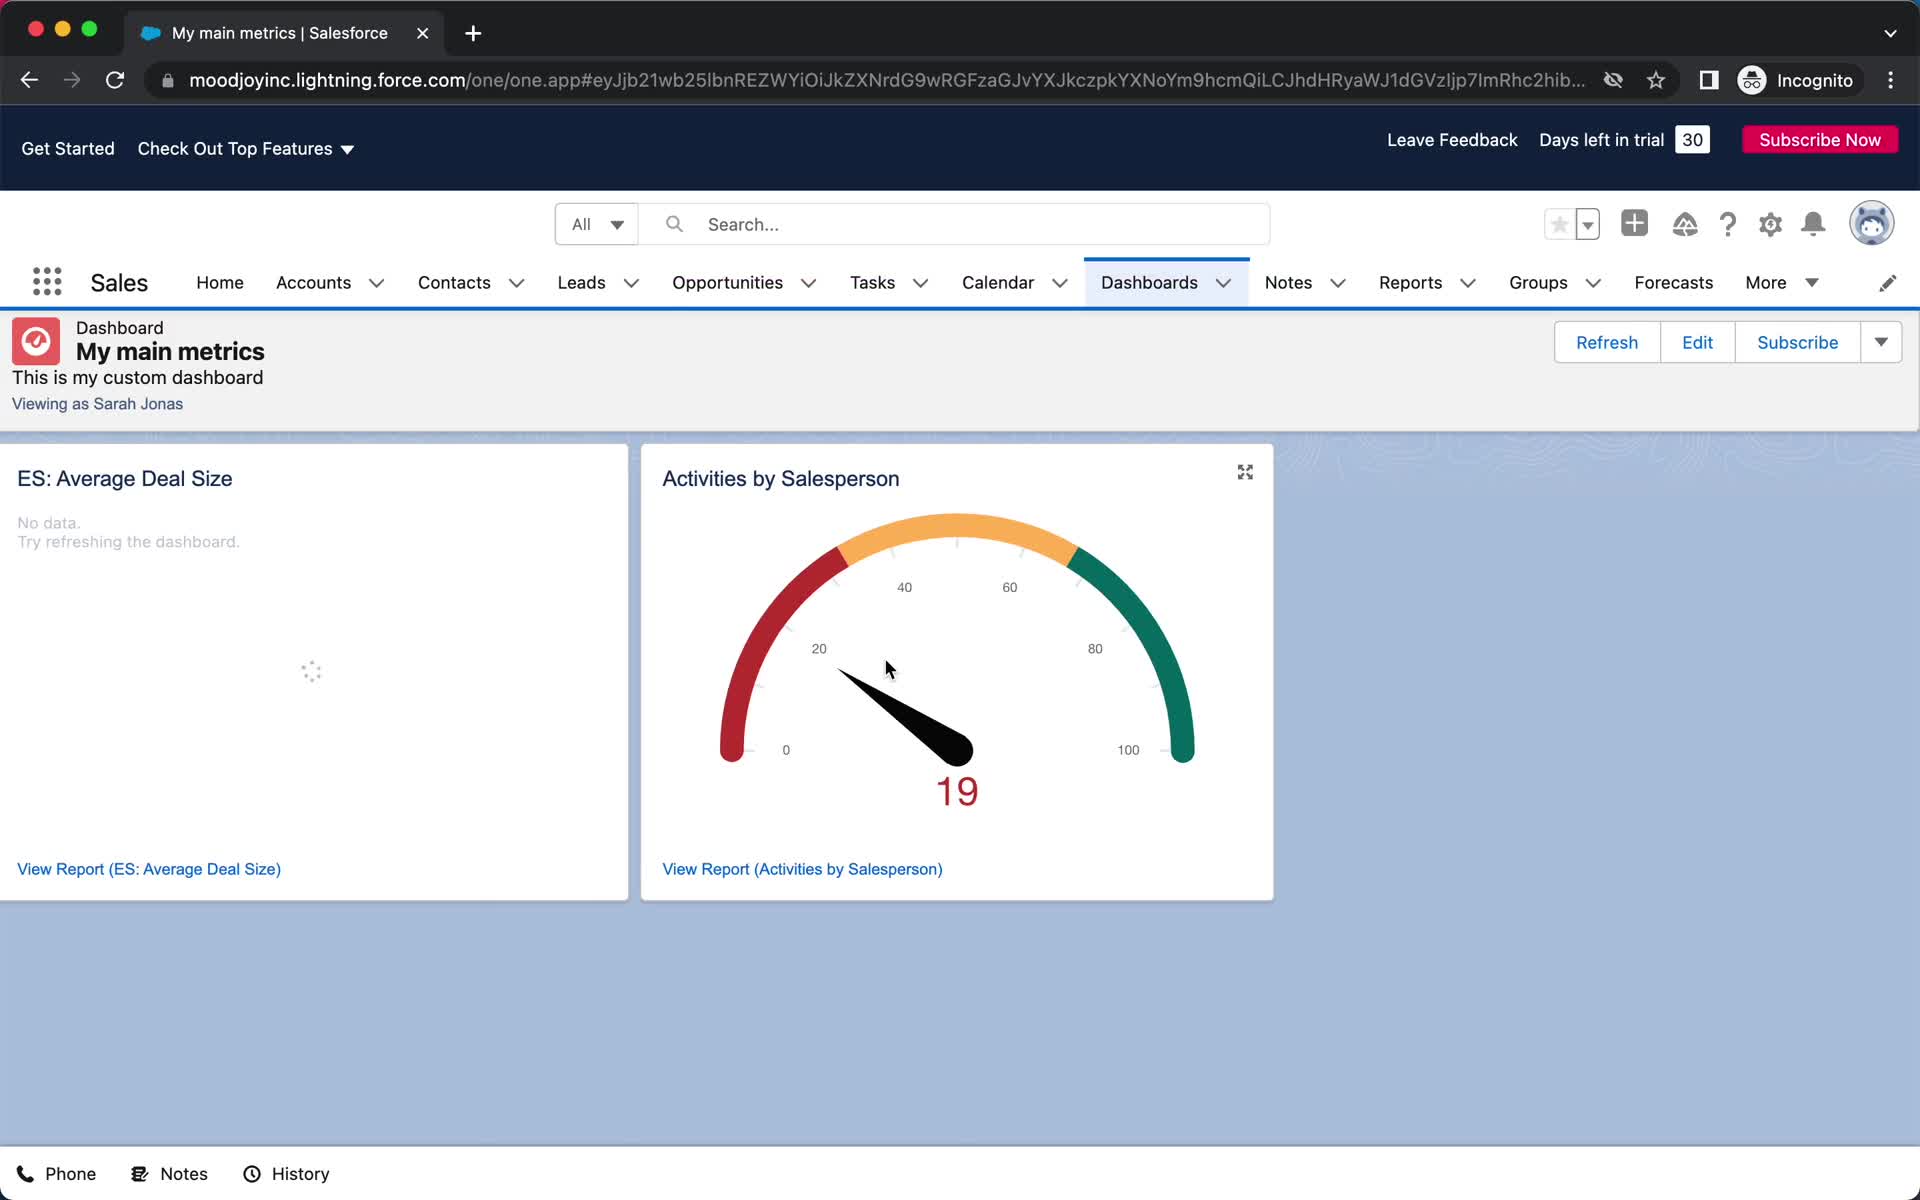This screenshot has height=1200, width=1920.
Task: Click the Leave Feedback link
Action: point(1451,140)
